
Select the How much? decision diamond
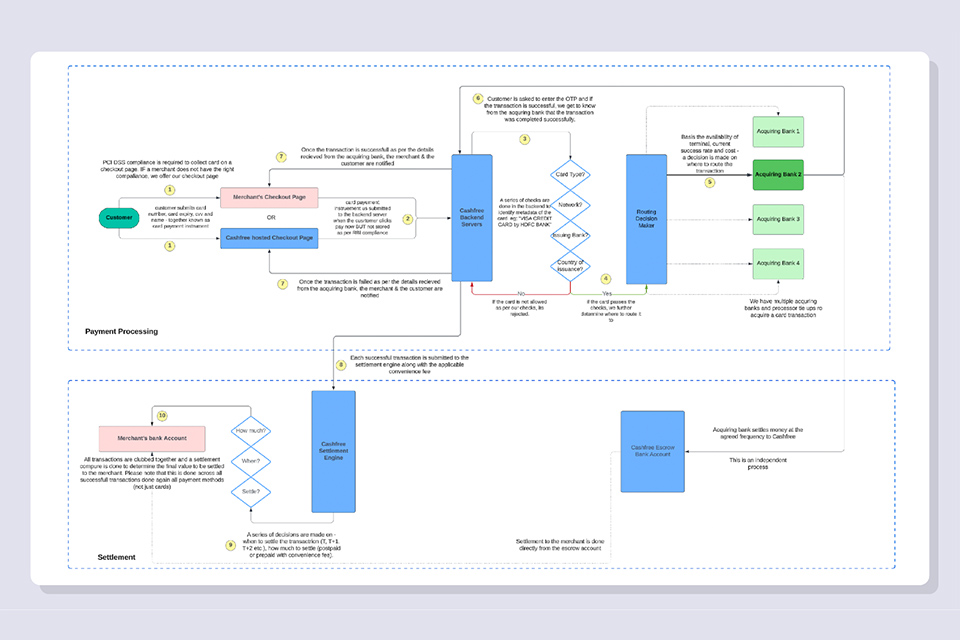point(249,432)
